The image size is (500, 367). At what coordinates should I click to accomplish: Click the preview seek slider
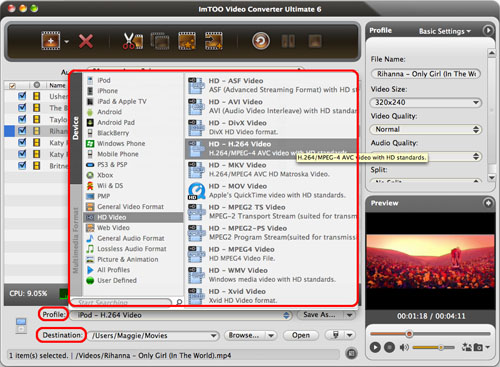click(430, 334)
